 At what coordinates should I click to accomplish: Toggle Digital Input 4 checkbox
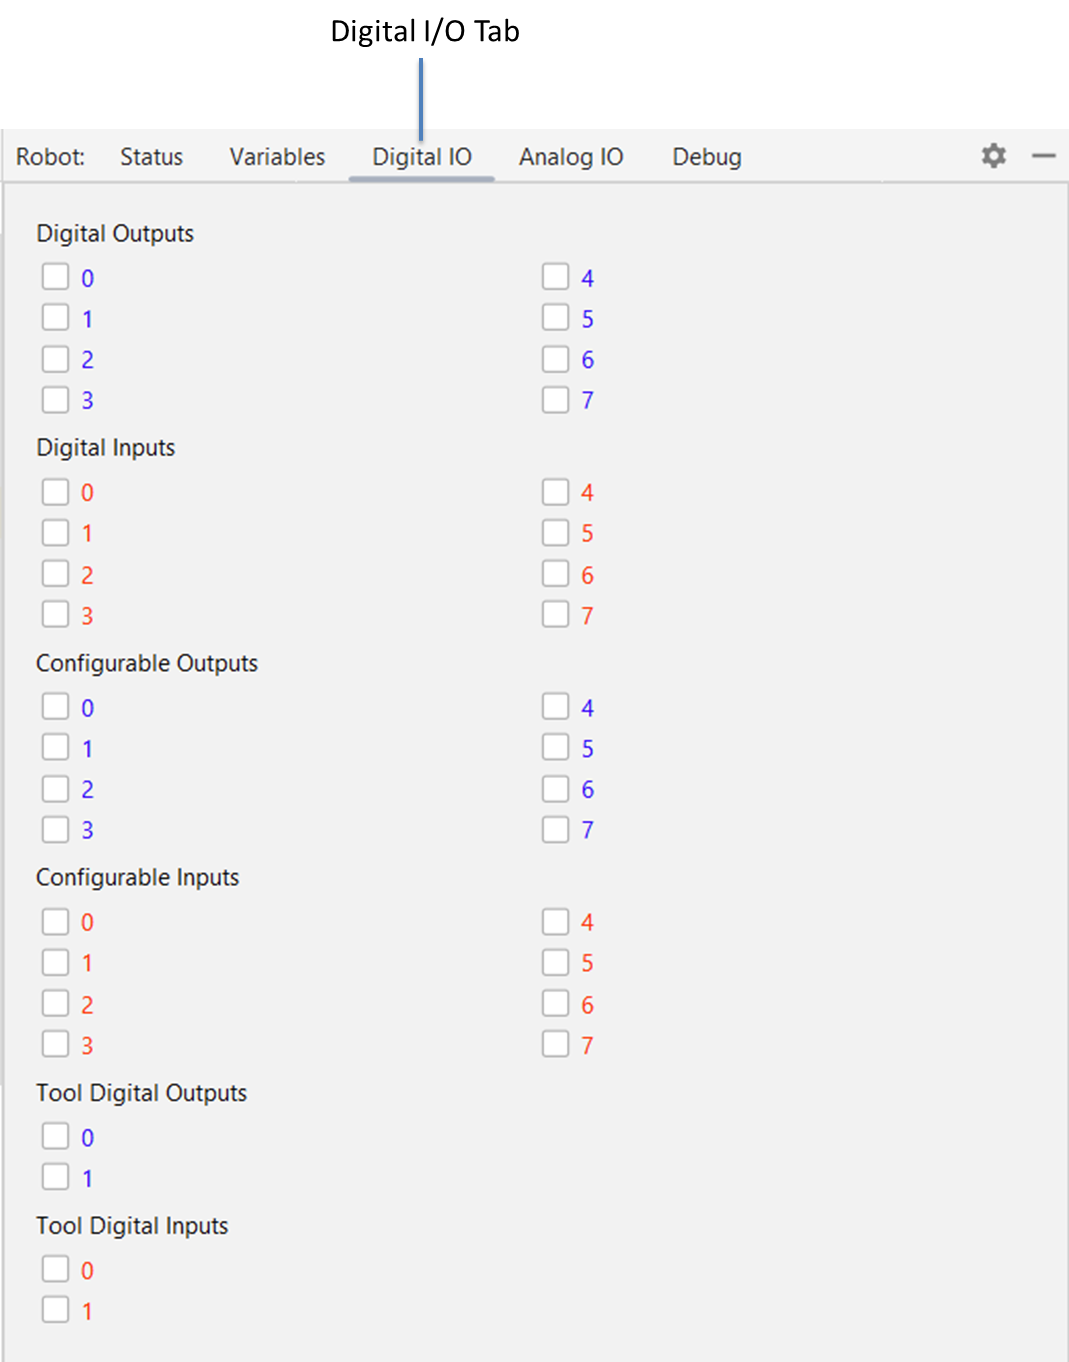555,492
